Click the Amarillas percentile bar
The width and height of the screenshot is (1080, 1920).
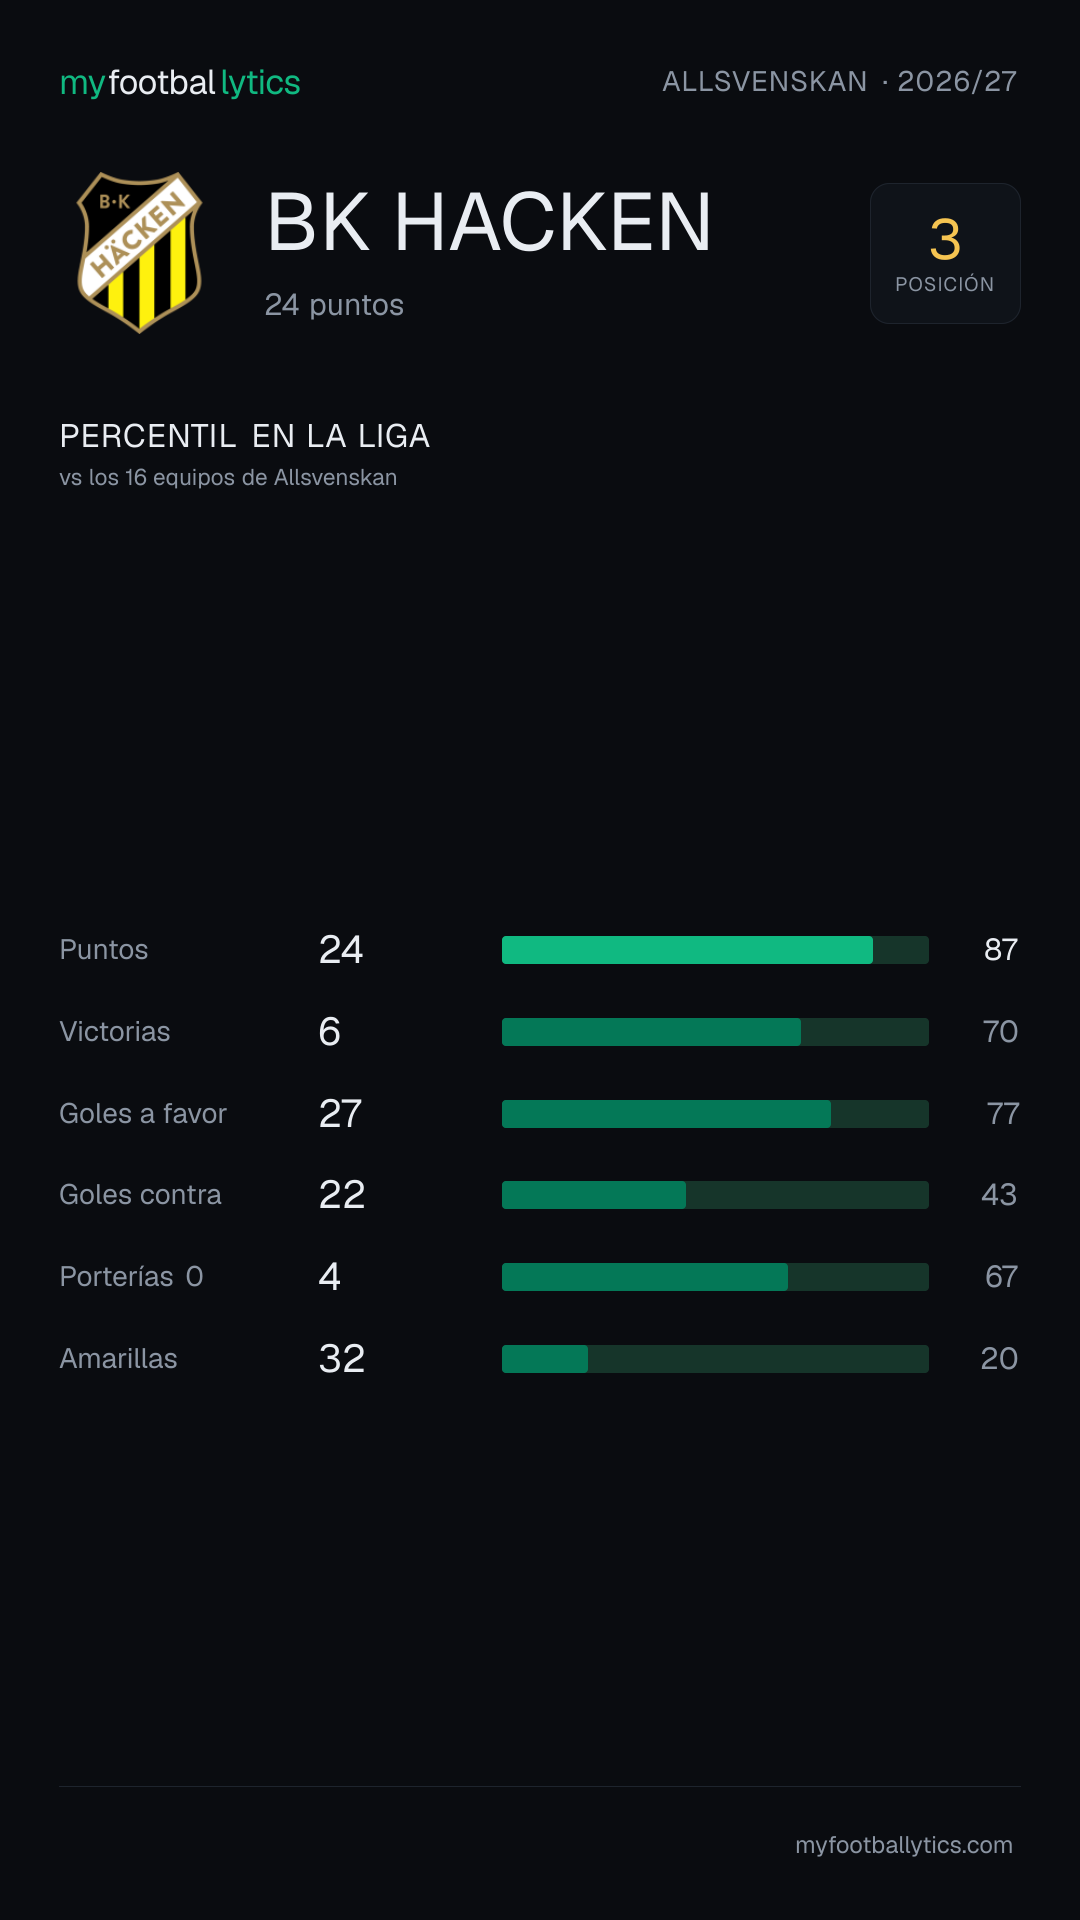[715, 1359]
